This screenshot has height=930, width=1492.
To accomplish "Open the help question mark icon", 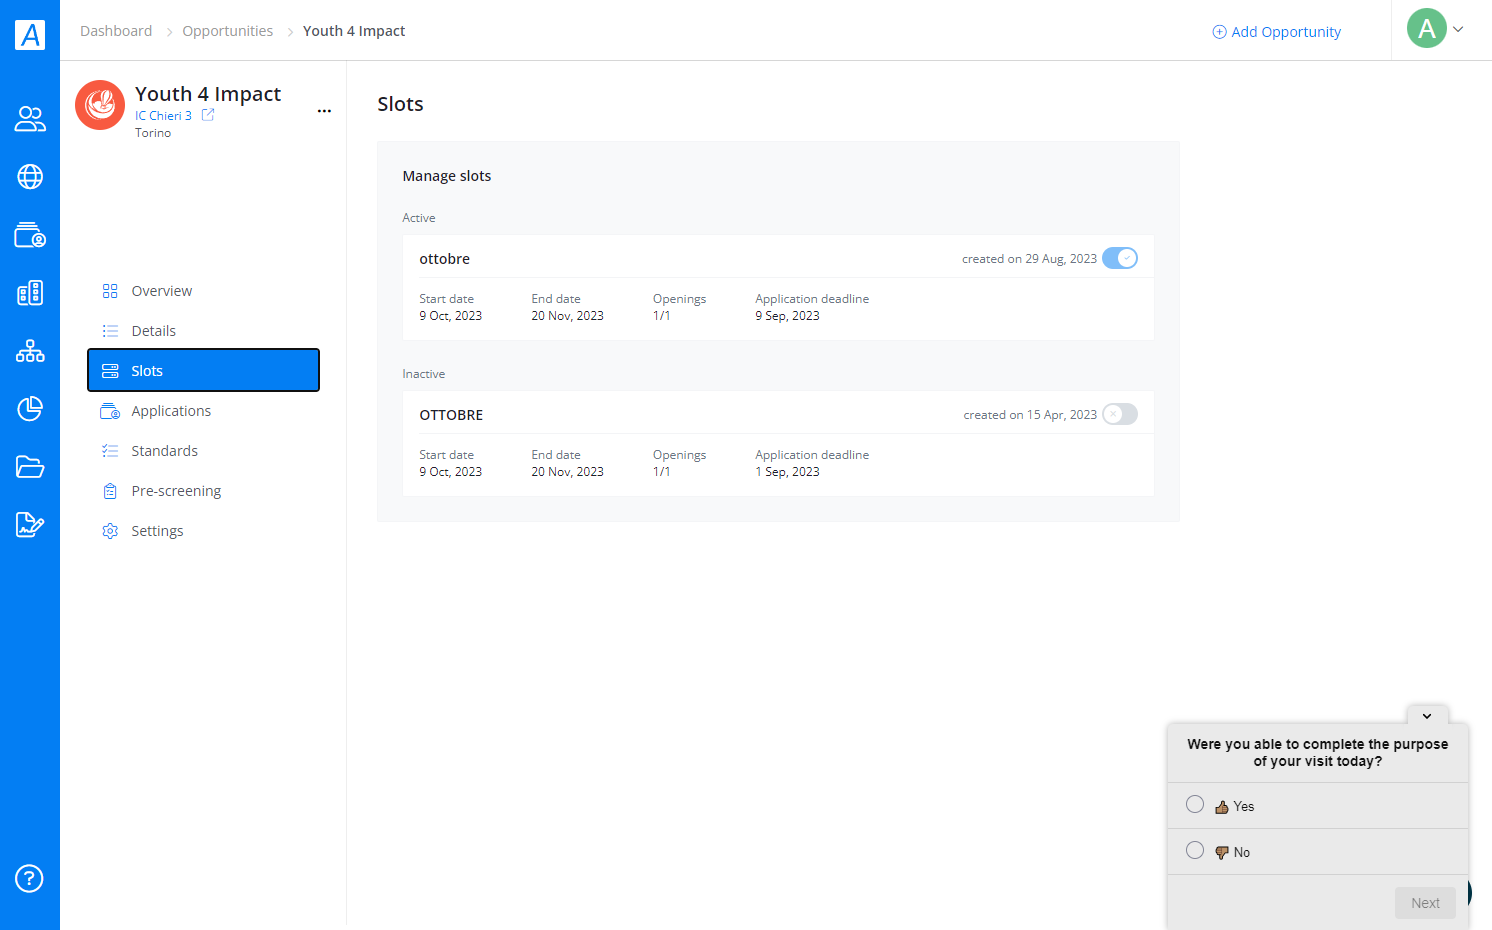I will 30,879.
